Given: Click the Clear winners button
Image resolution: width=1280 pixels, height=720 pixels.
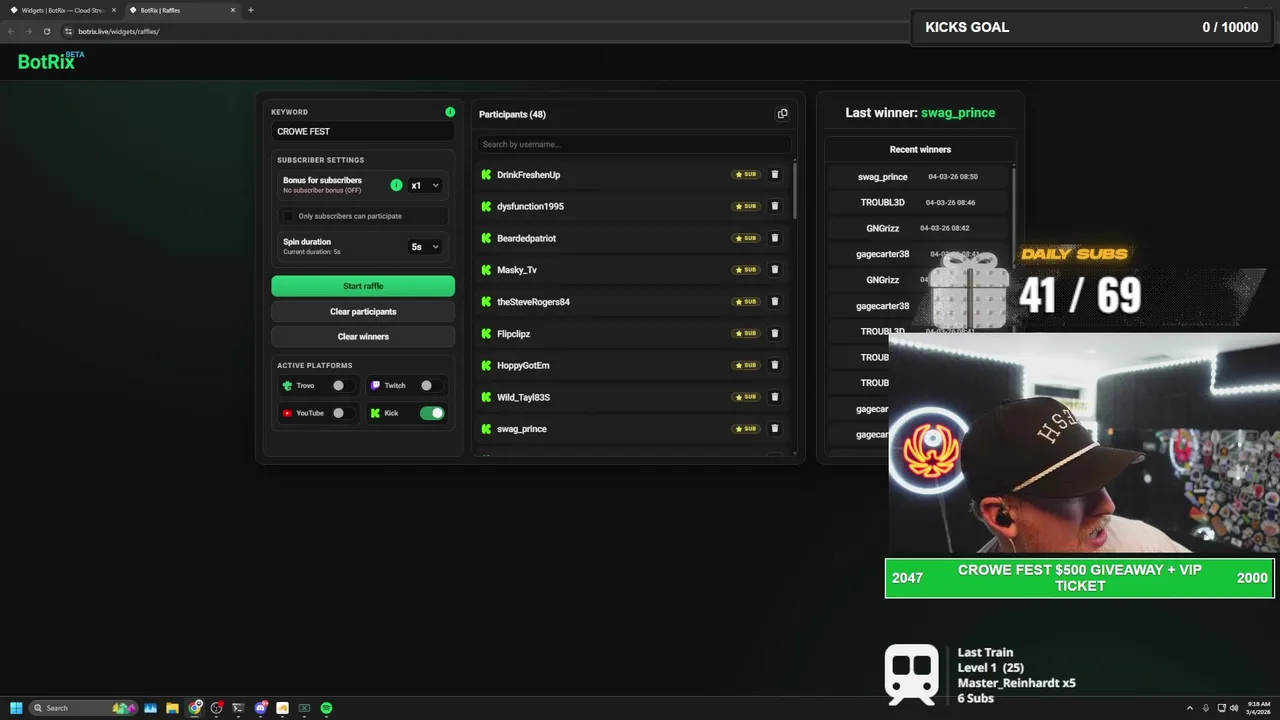Looking at the screenshot, I should point(363,336).
